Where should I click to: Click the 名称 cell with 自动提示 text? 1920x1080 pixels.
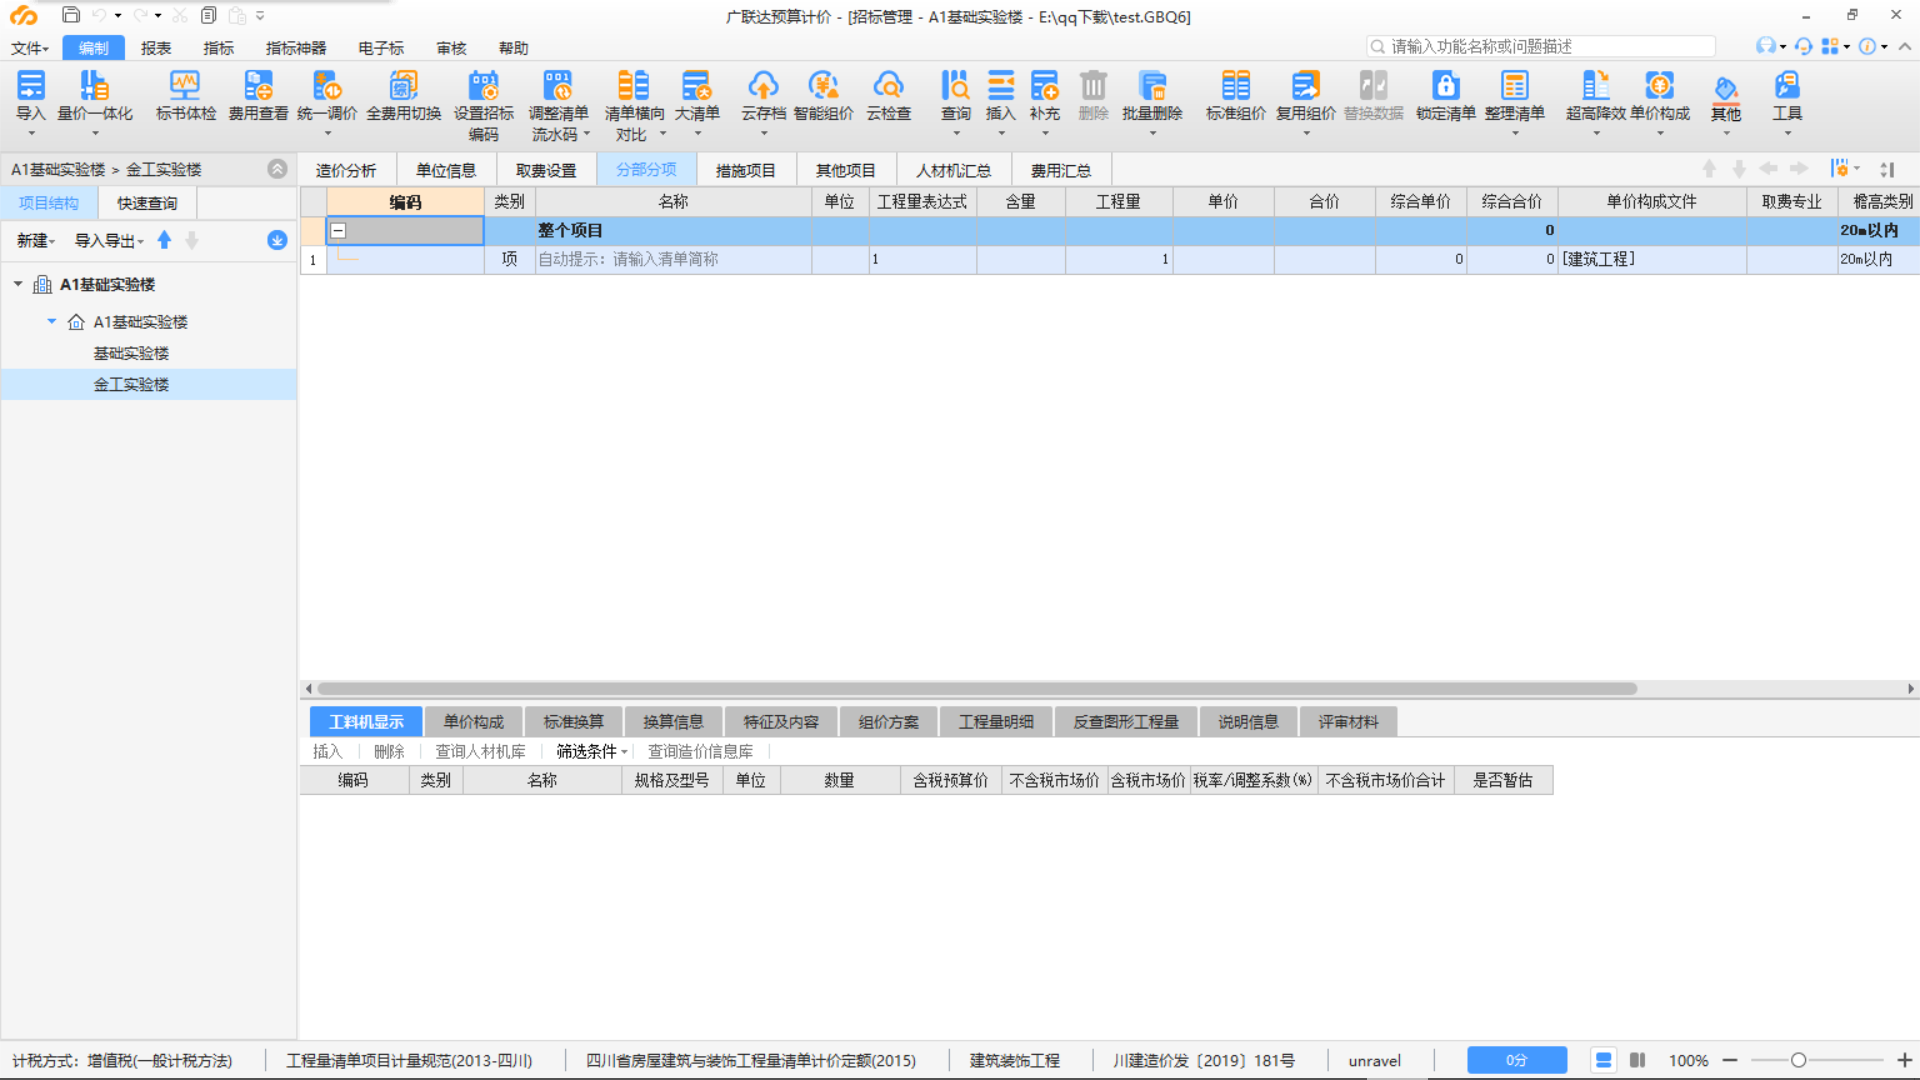pos(673,259)
